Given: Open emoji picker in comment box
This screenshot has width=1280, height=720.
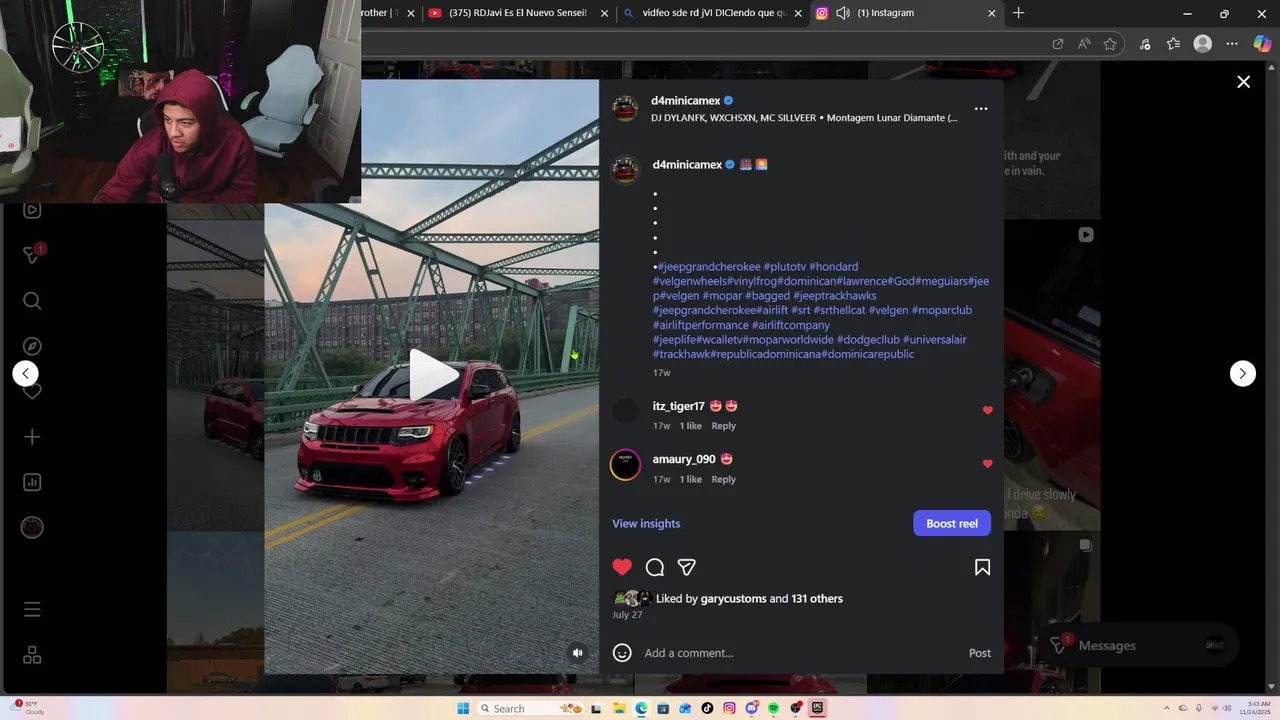Looking at the screenshot, I should (x=622, y=653).
